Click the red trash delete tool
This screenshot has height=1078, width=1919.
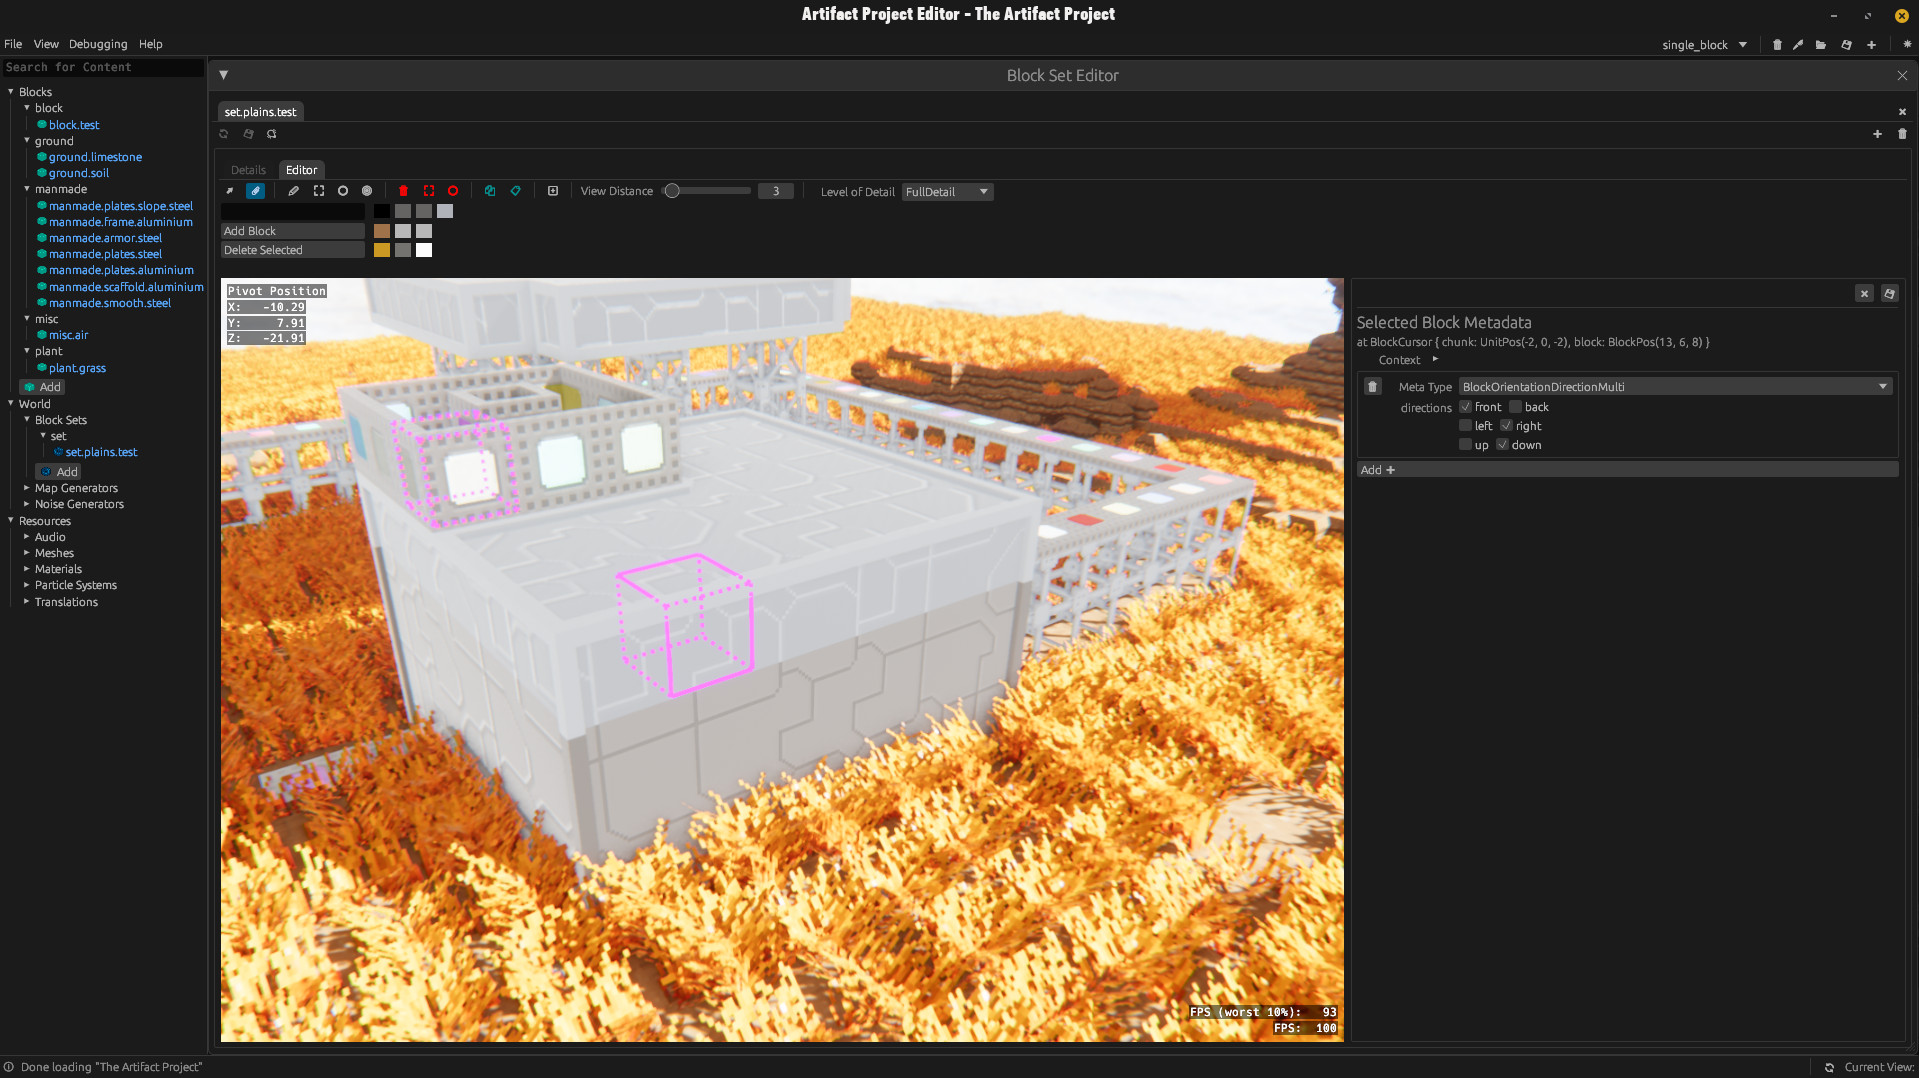[x=403, y=191]
